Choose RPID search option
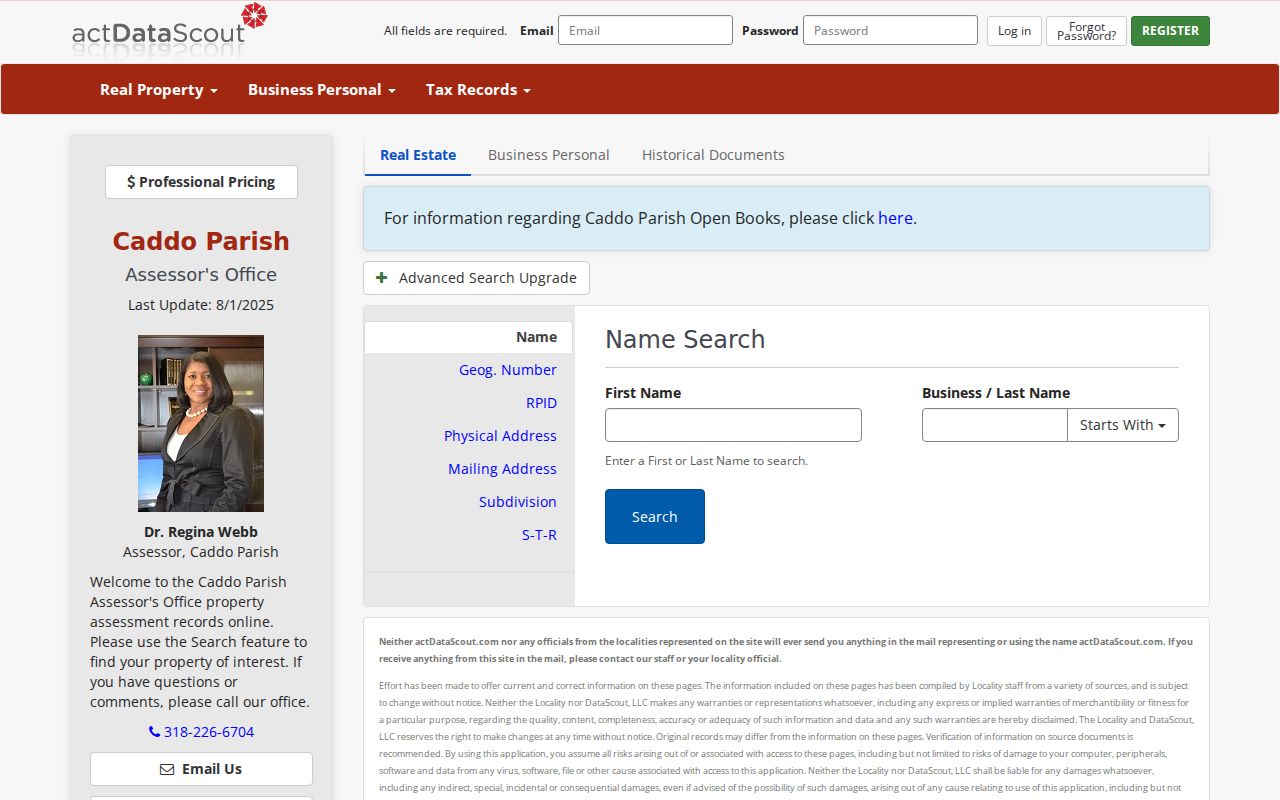Screen dimensions: 1280x800 (541, 403)
